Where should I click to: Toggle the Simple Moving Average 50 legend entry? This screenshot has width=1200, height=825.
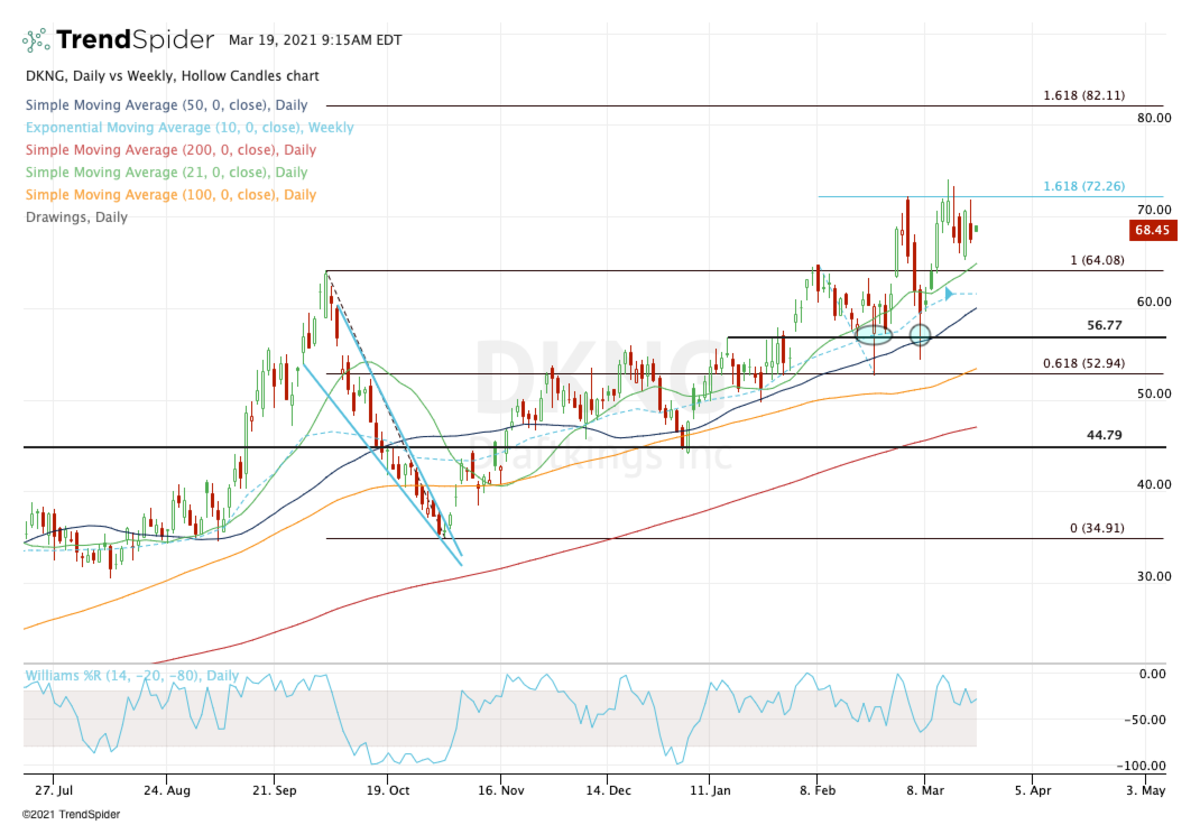tap(166, 105)
